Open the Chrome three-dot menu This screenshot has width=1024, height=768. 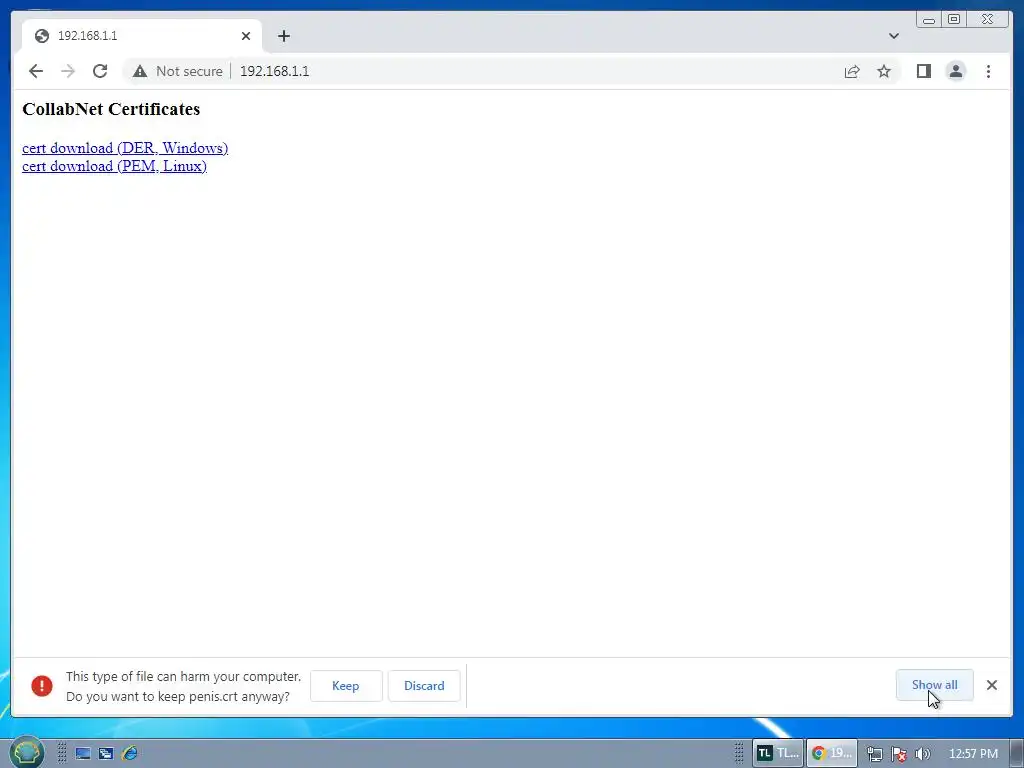(988, 71)
